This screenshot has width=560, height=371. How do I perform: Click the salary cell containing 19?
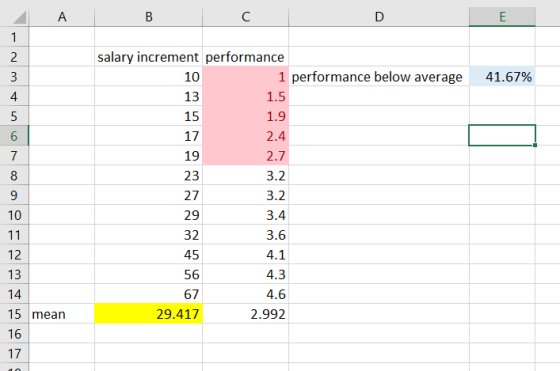tap(149, 156)
